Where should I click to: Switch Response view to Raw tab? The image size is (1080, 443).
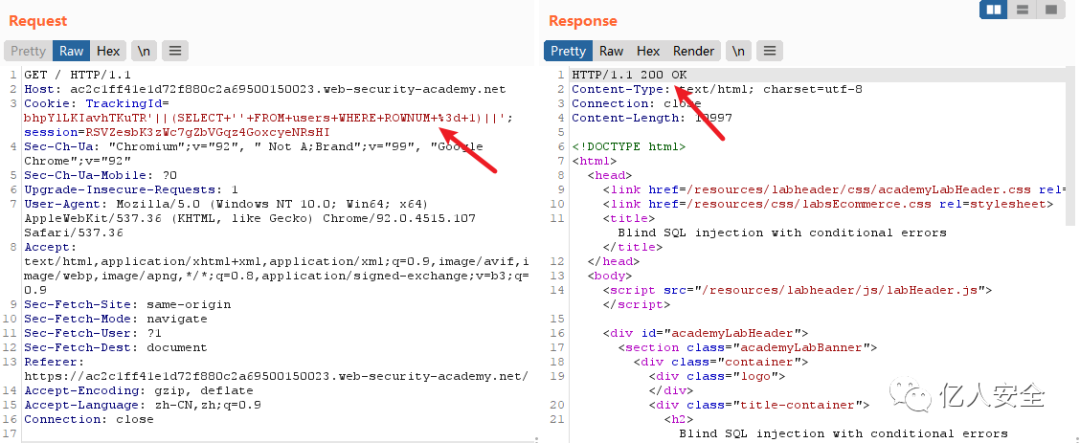pyautogui.click(x=611, y=51)
